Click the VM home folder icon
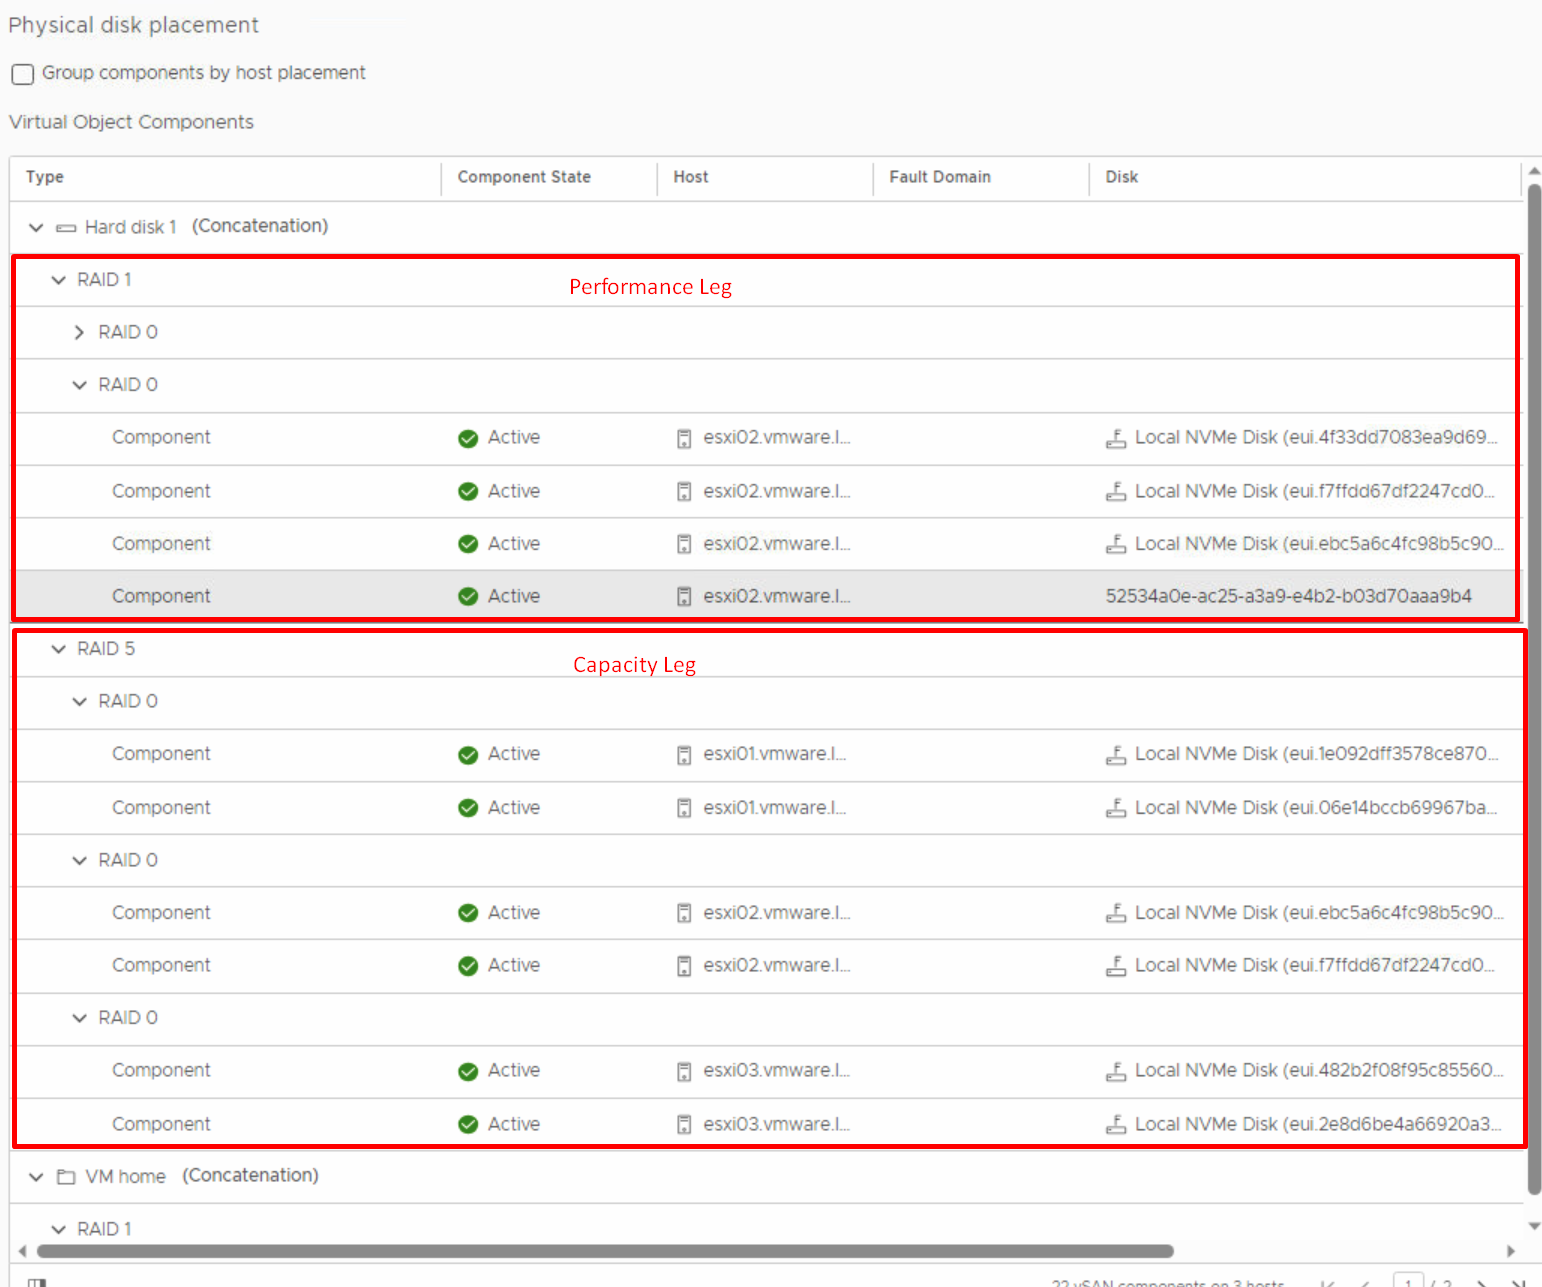 click(x=66, y=1176)
